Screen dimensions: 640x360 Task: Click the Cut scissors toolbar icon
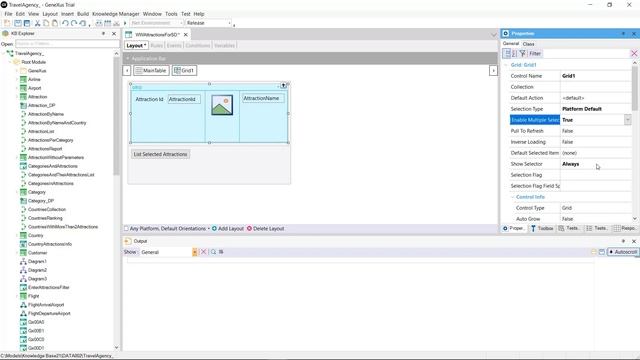click(38, 23)
